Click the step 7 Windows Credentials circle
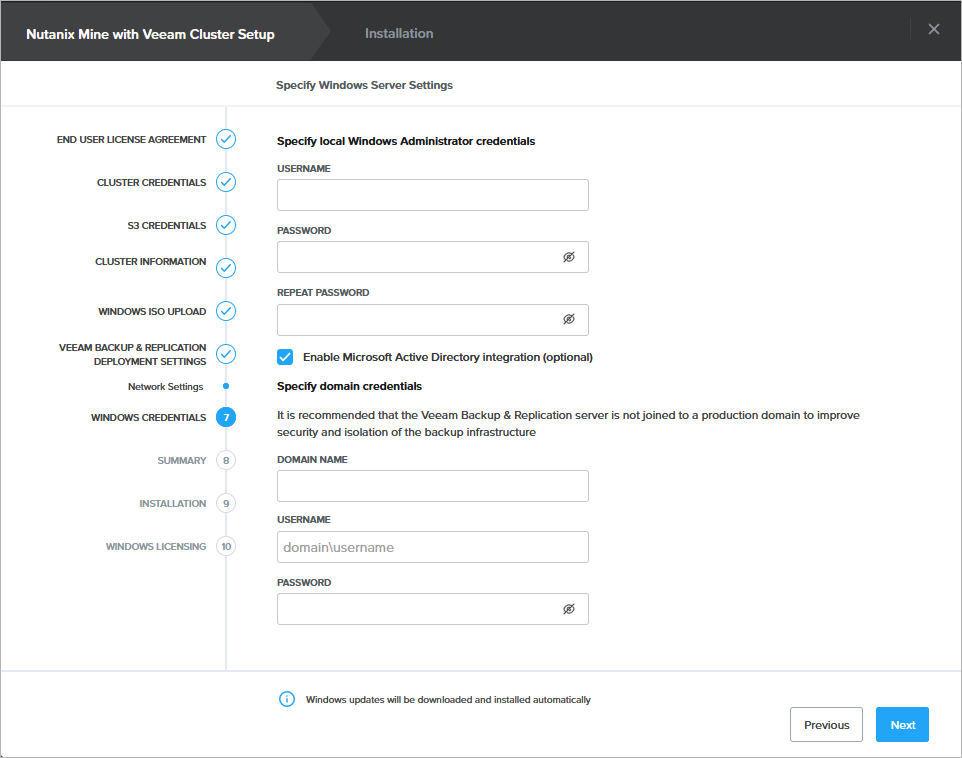The image size is (962, 758). 226,417
